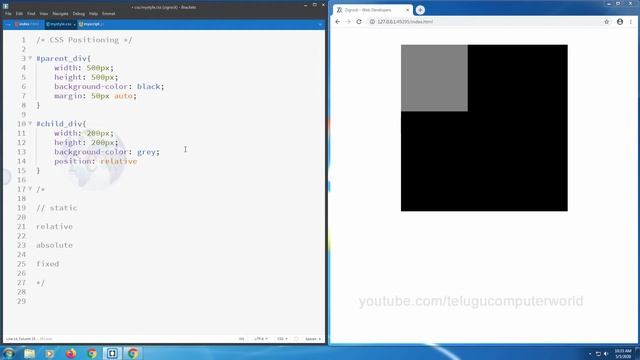Close the Zignoti Chrome tab
The width and height of the screenshot is (640, 360).
tap(407, 10)
